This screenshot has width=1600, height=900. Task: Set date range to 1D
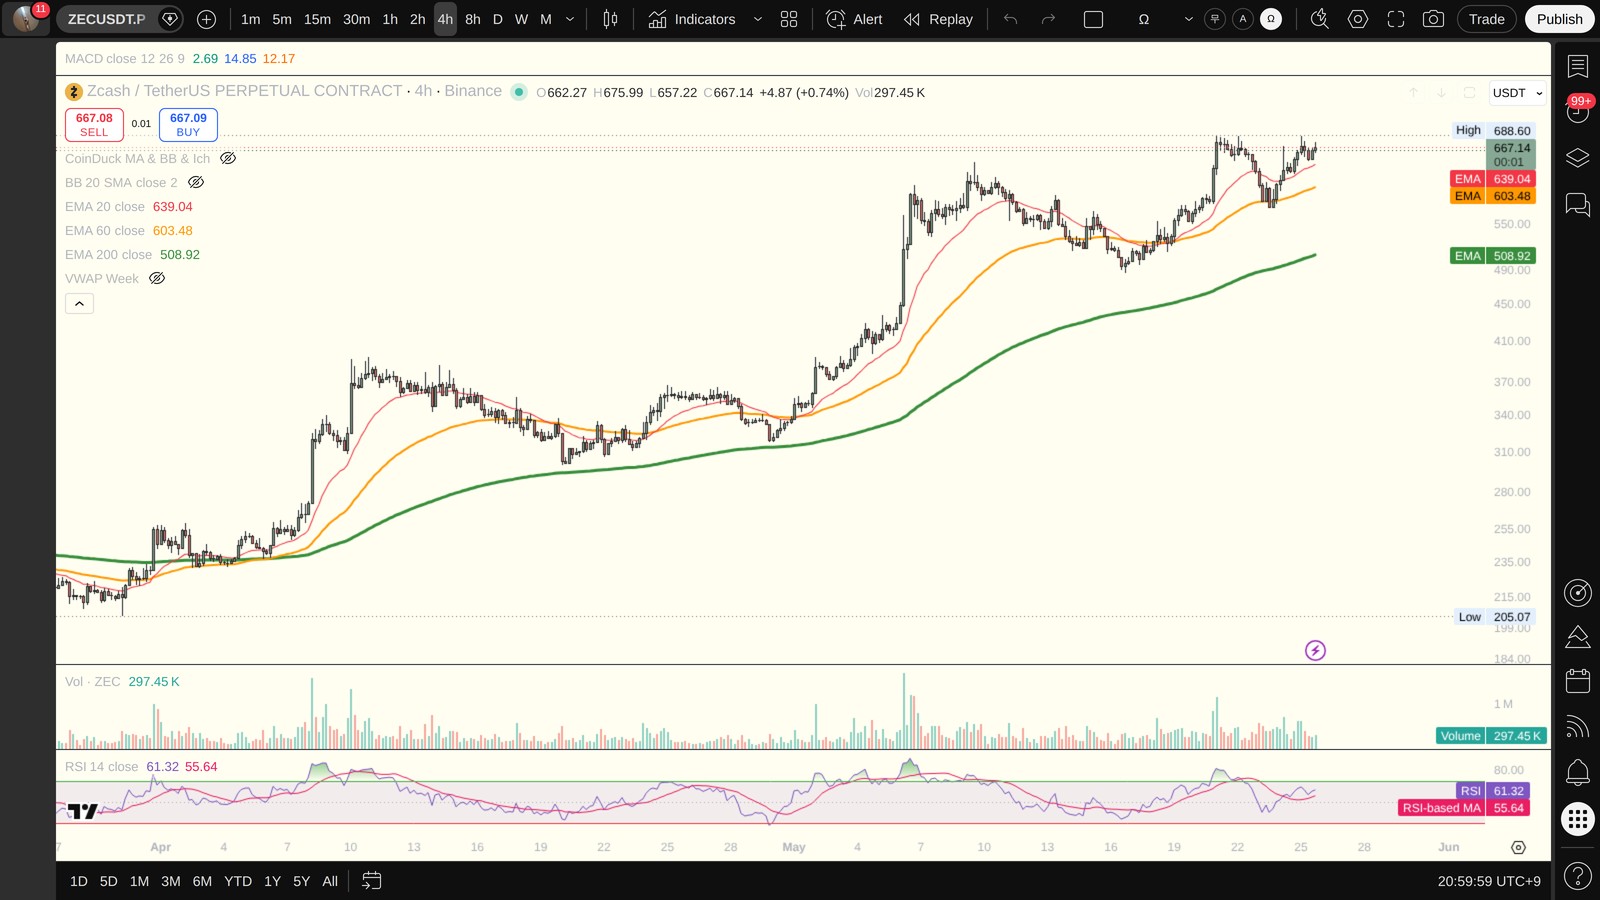(79, 881)
